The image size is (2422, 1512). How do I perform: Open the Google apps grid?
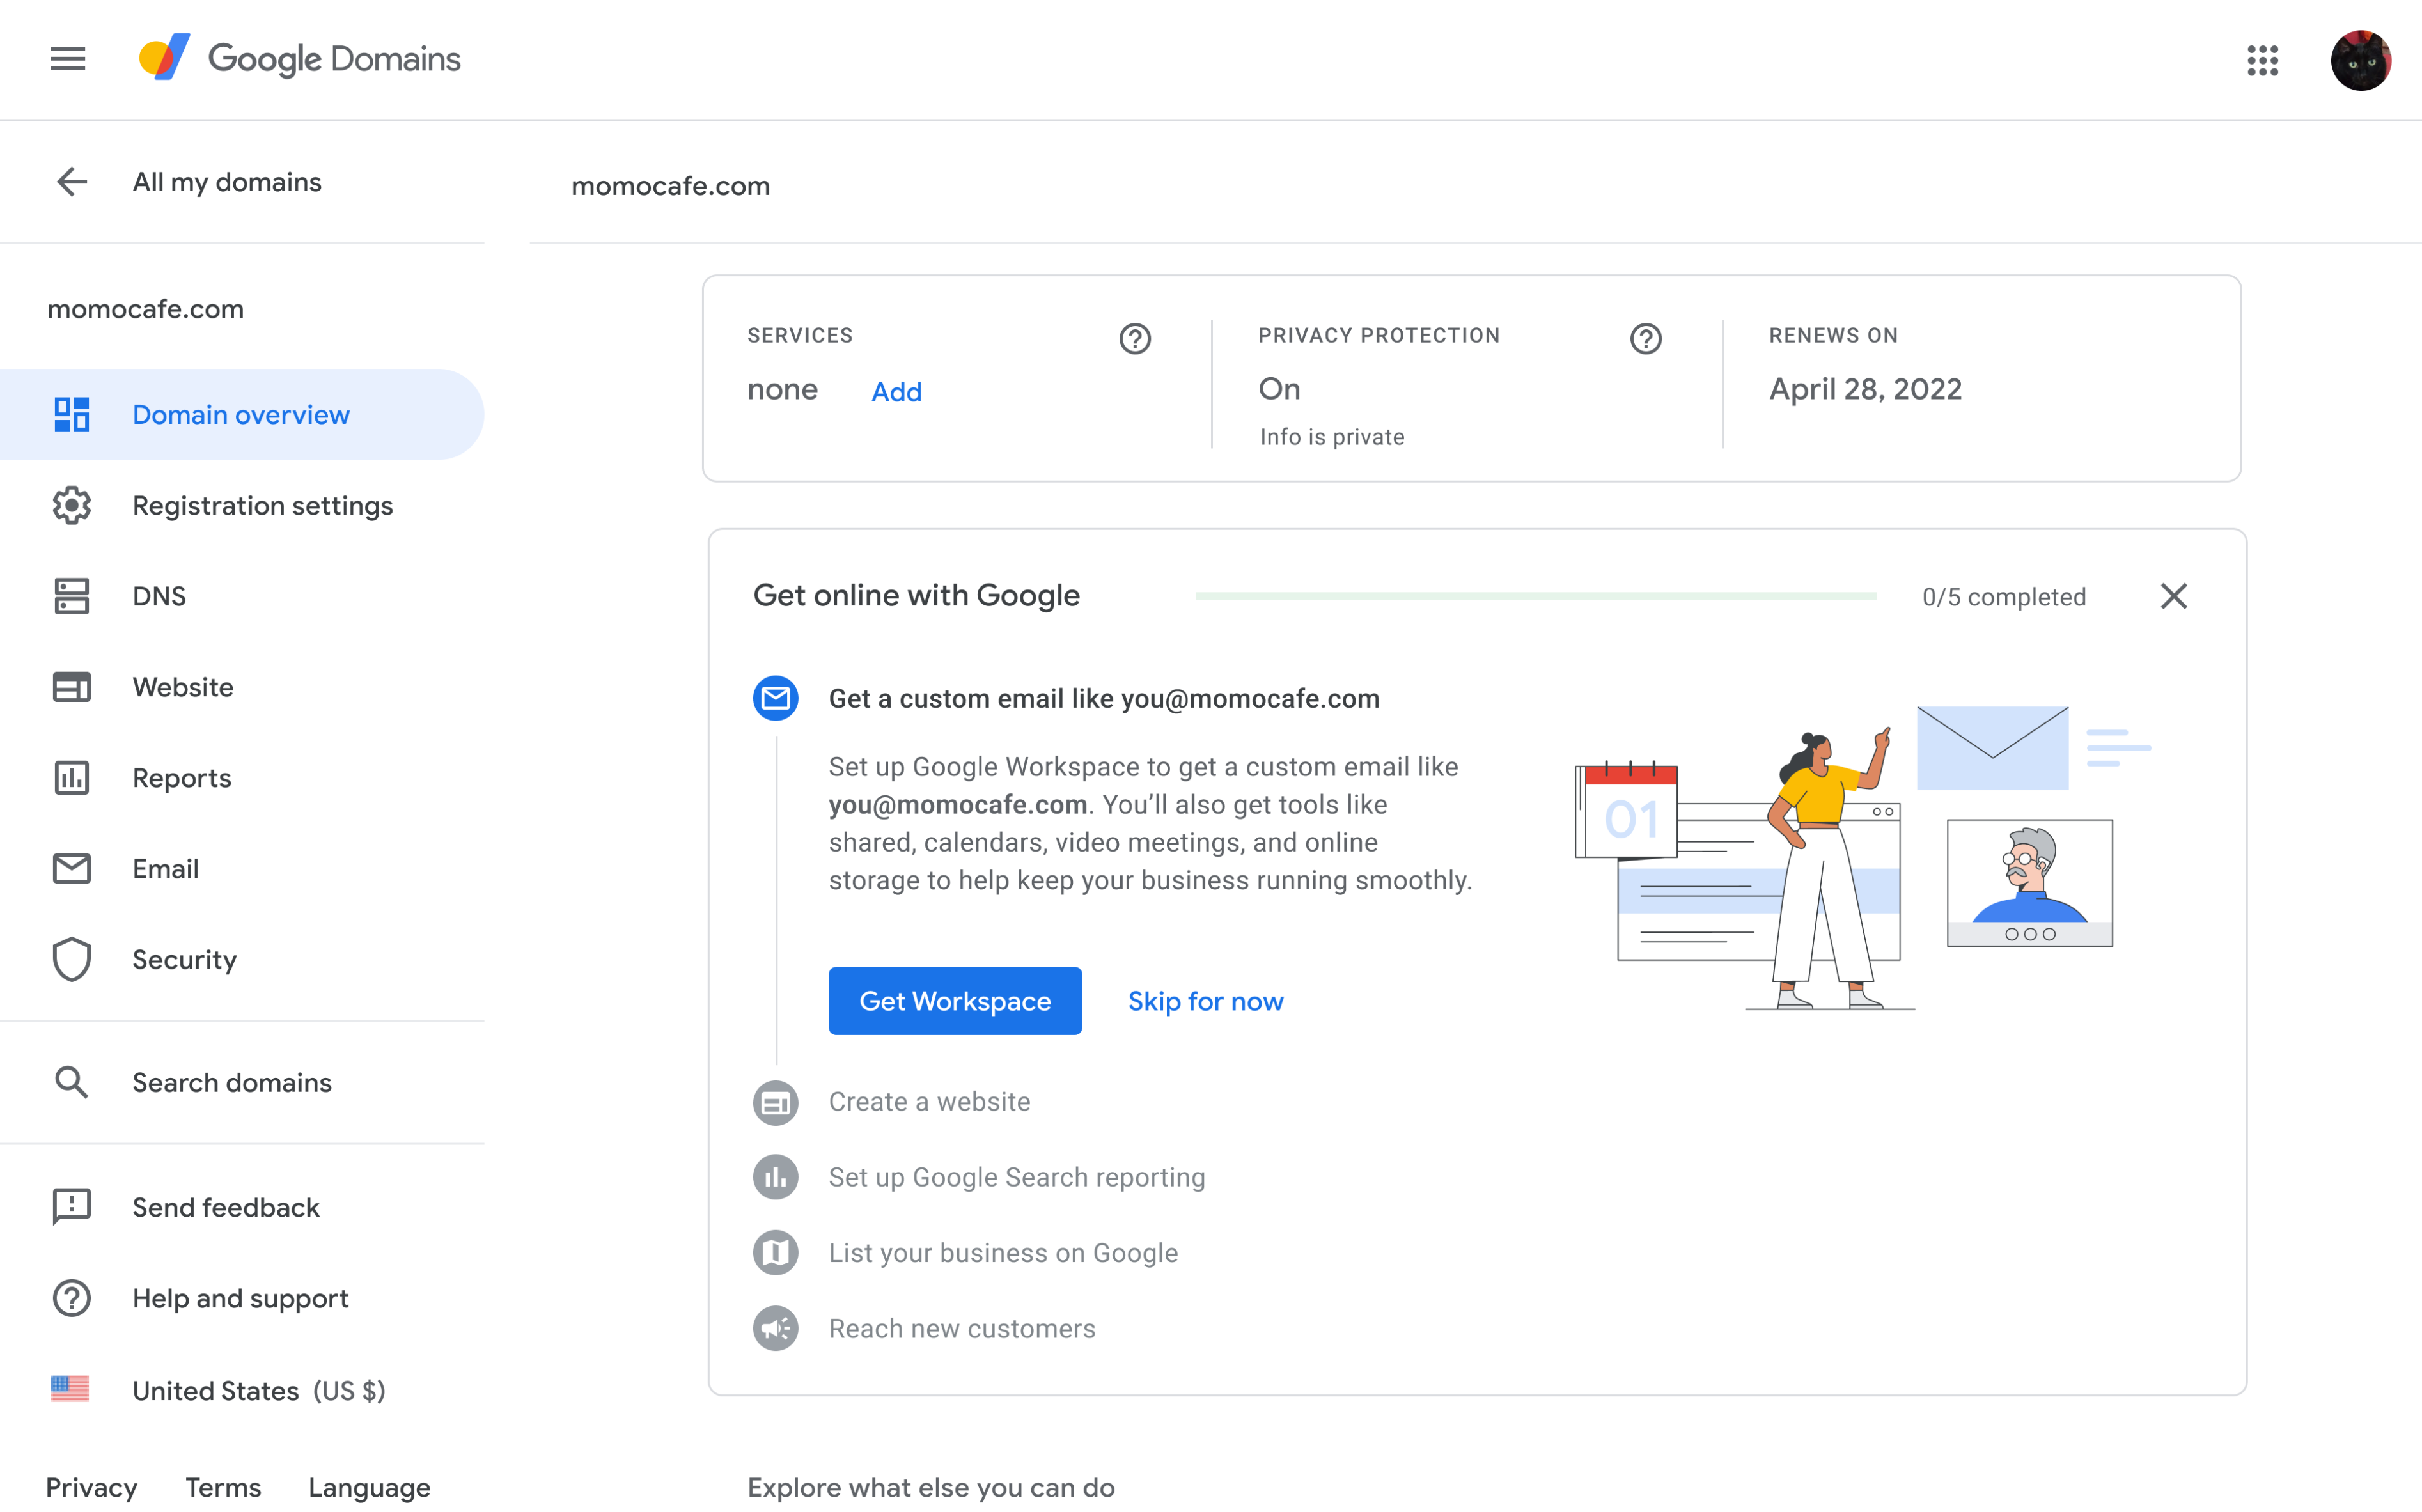[2263, 60]
